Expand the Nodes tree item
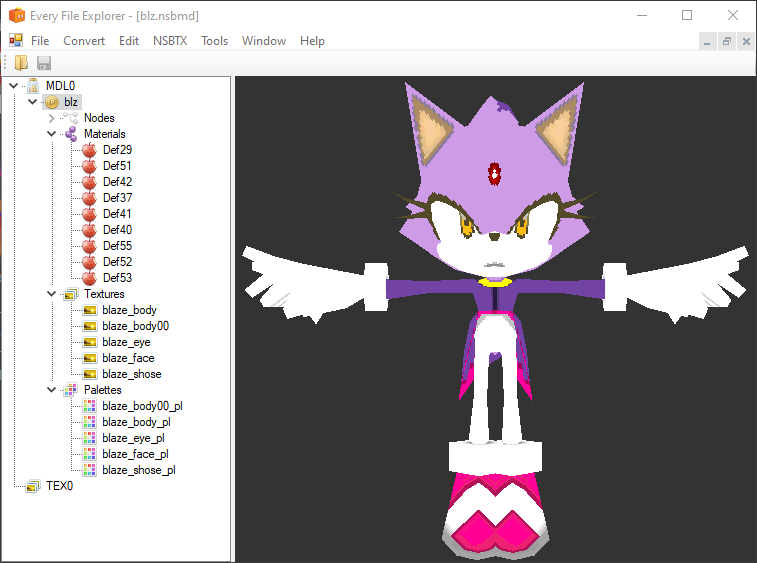This screenshot has width=757, height=563. point(52,118)
